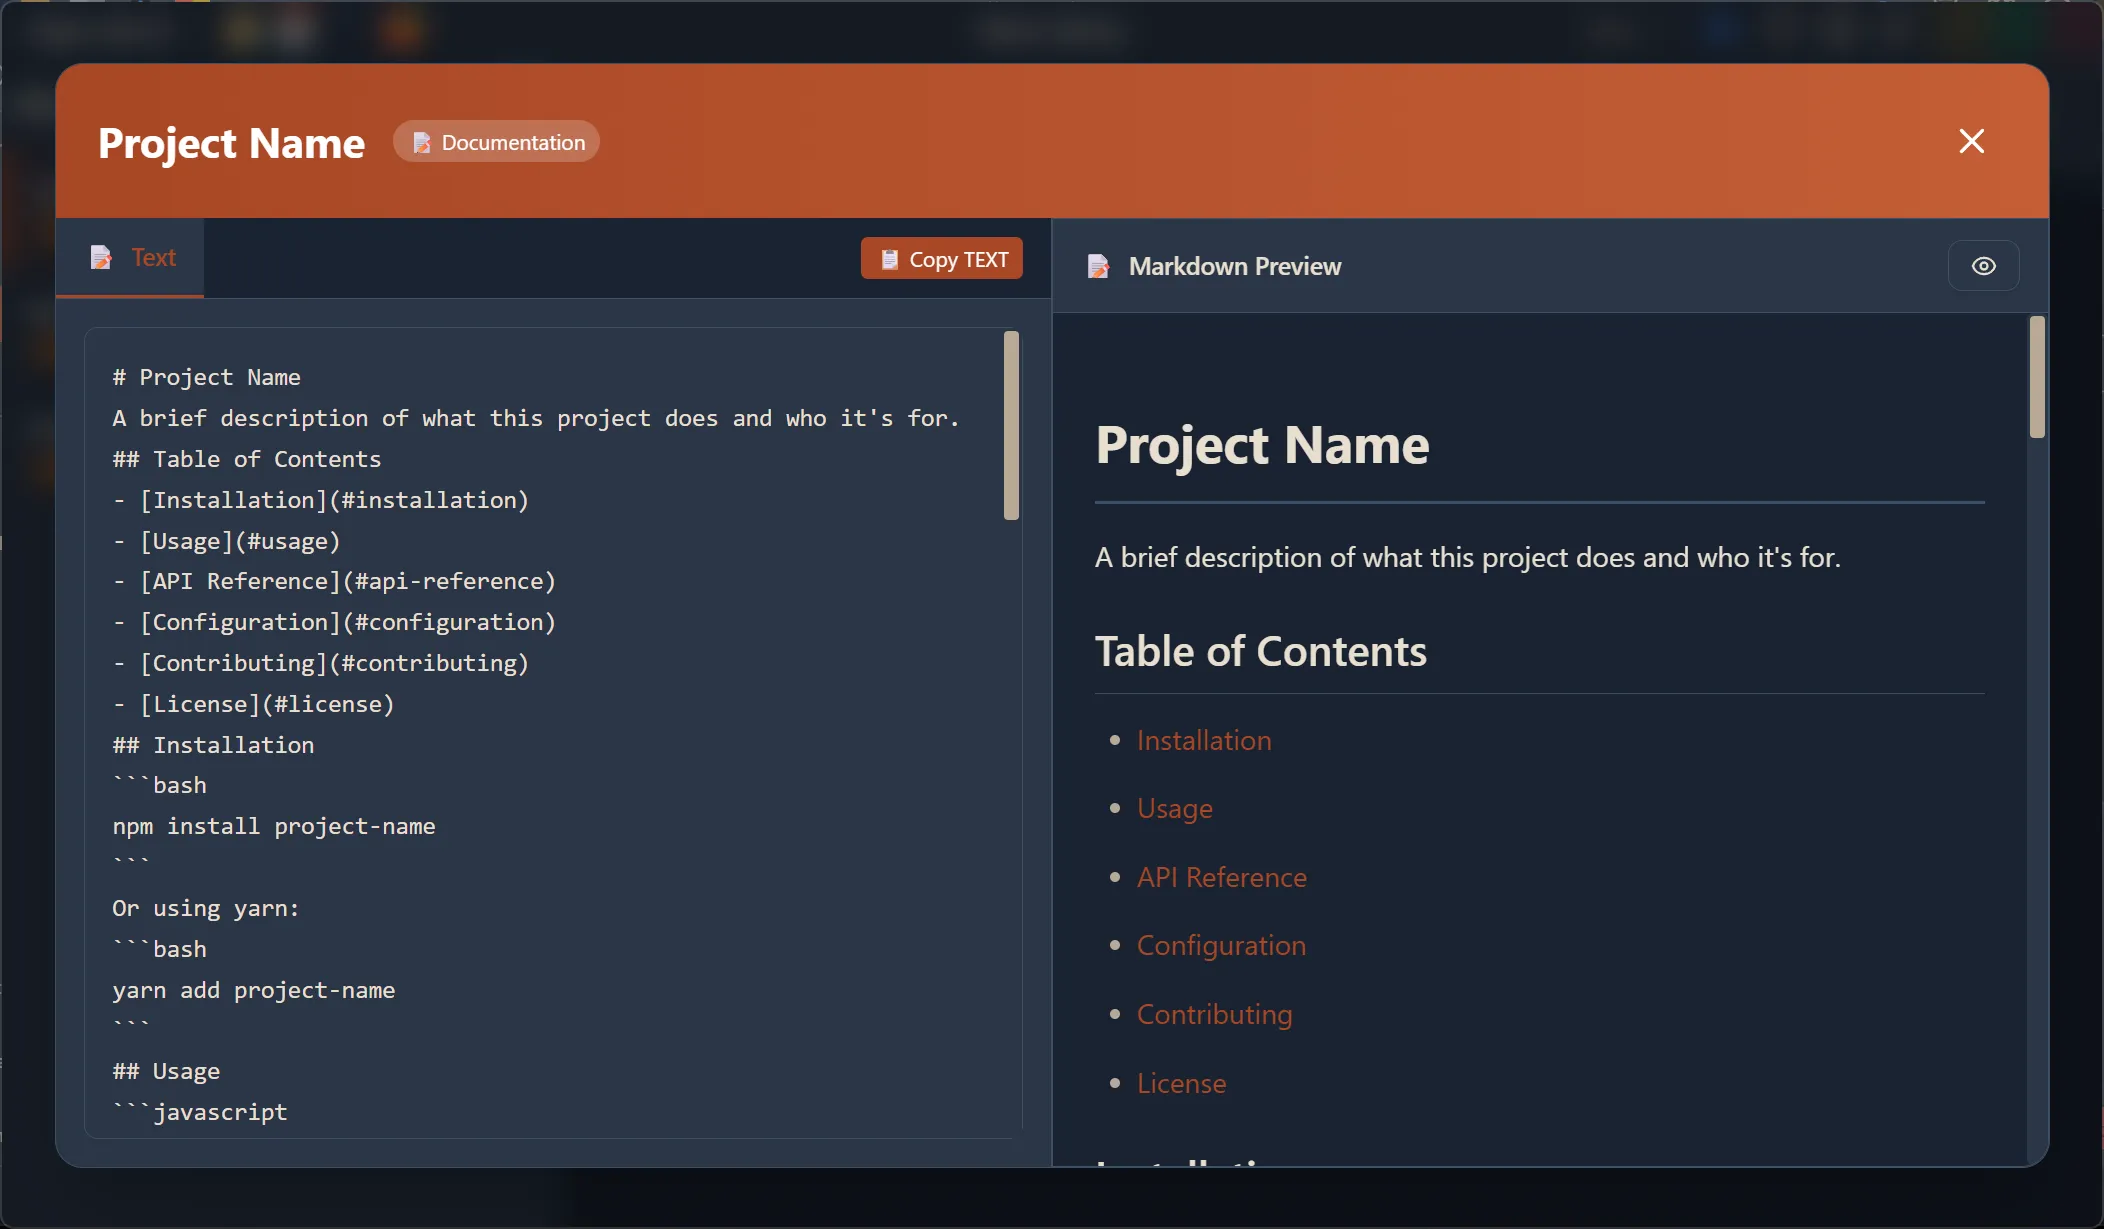Open the API Reference link

[1221, 877]
